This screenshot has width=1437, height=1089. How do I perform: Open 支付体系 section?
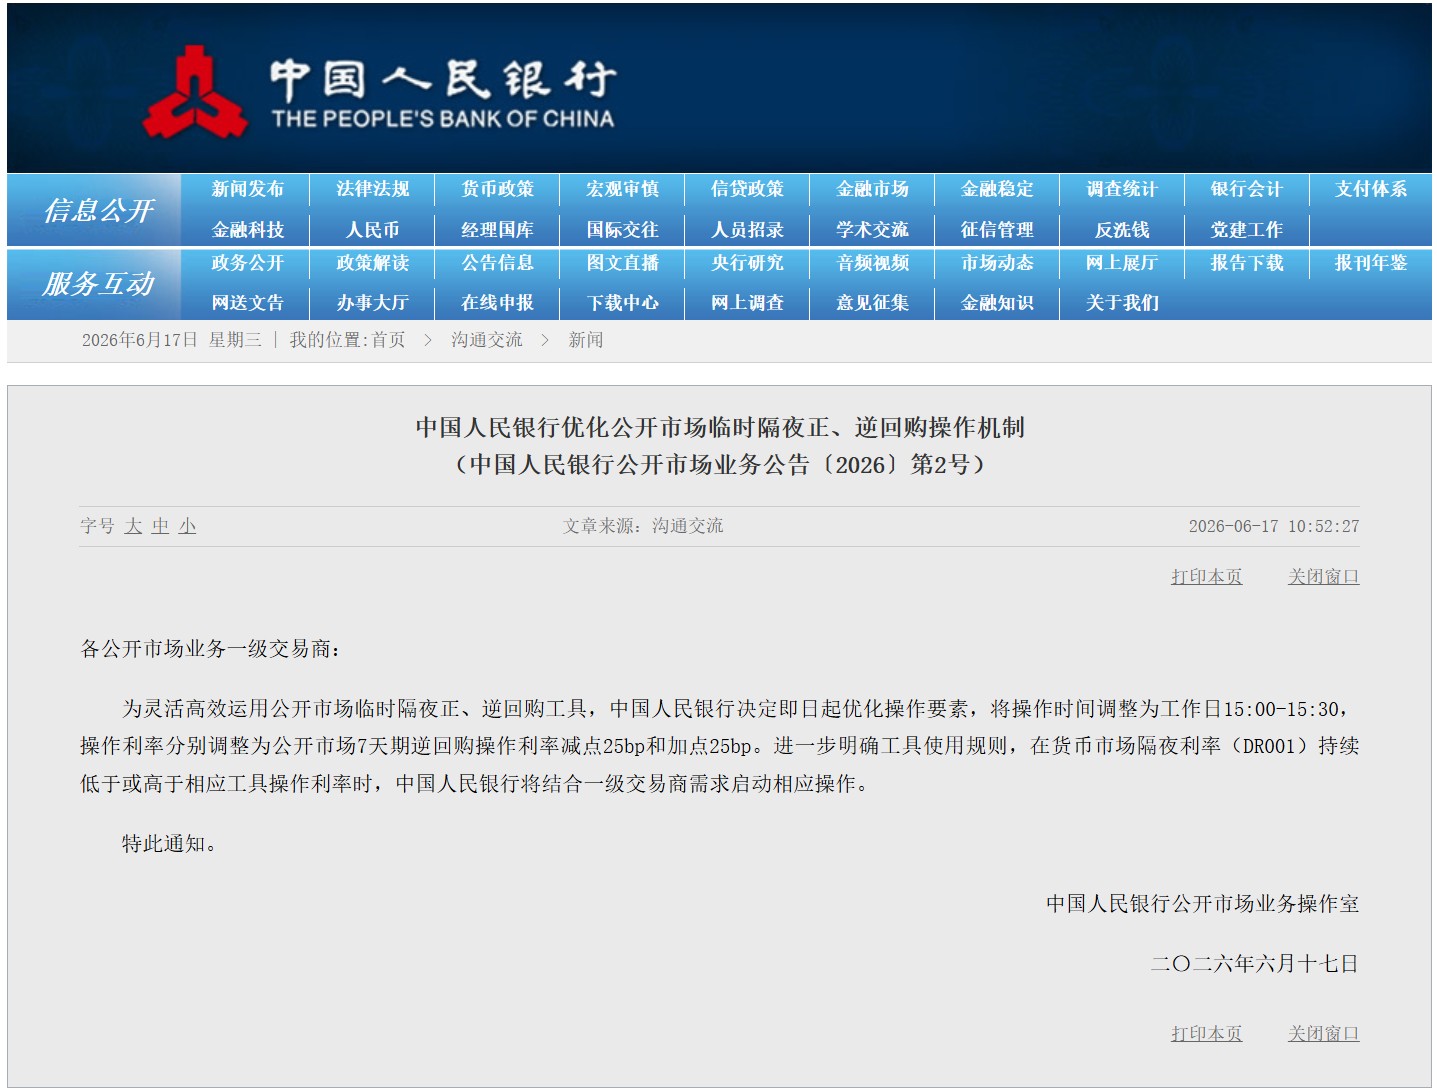(x=1371, y=189)
